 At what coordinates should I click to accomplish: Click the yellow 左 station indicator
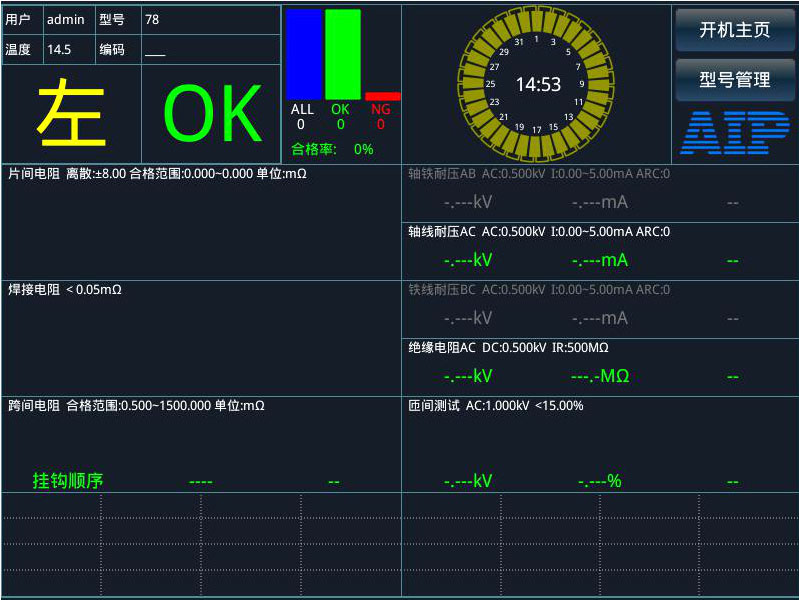click(72, 114)
